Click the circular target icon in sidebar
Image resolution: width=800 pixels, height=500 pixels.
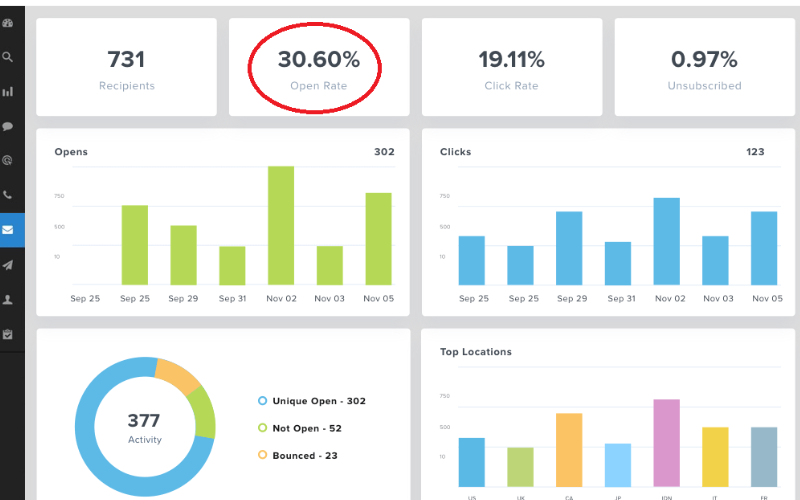point(8,160)
